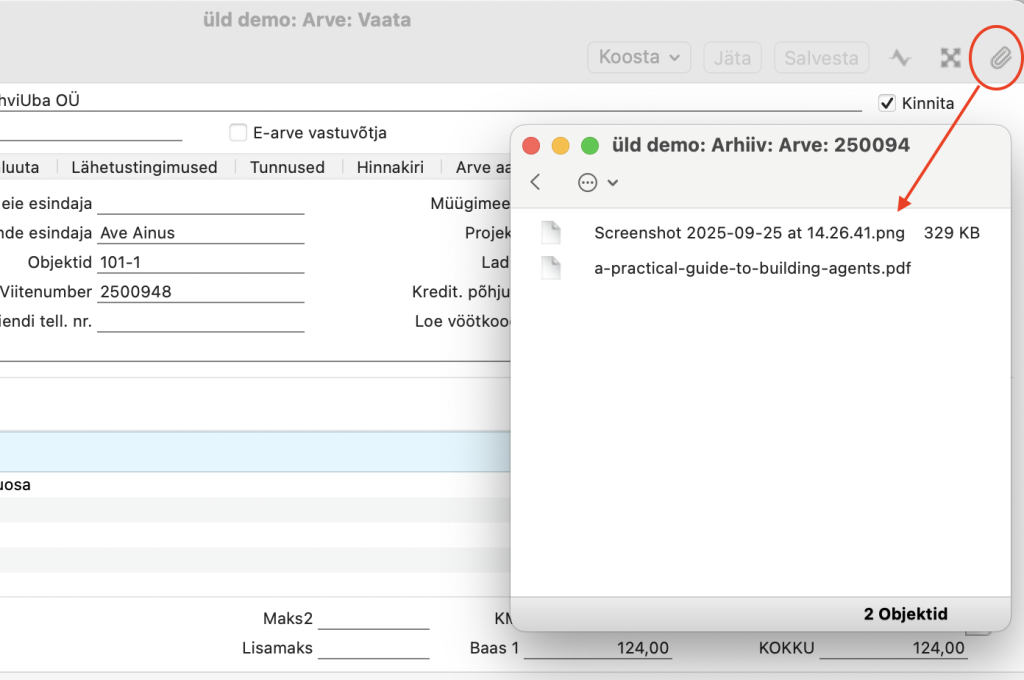Click the Objektid field containing 101-1
Image resolution: width=1024 pixels, height=680 pixels.
click(200, 262)
